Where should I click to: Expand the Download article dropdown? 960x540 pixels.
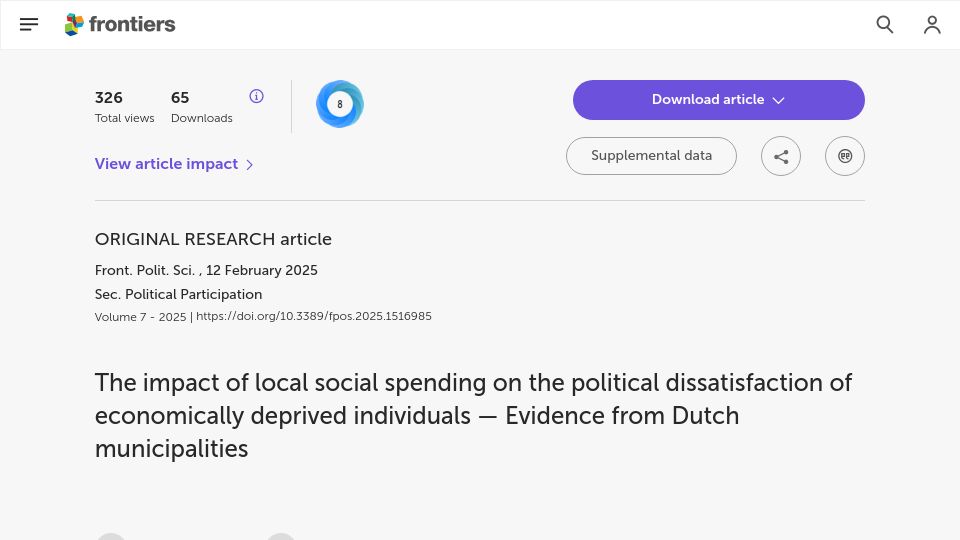(719, 100)
